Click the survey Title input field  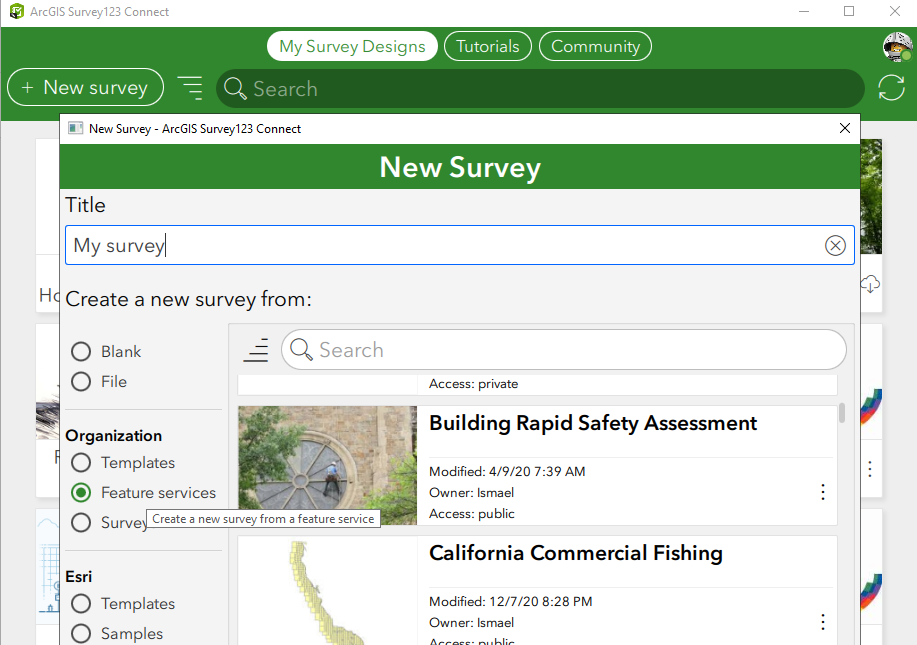440,246
